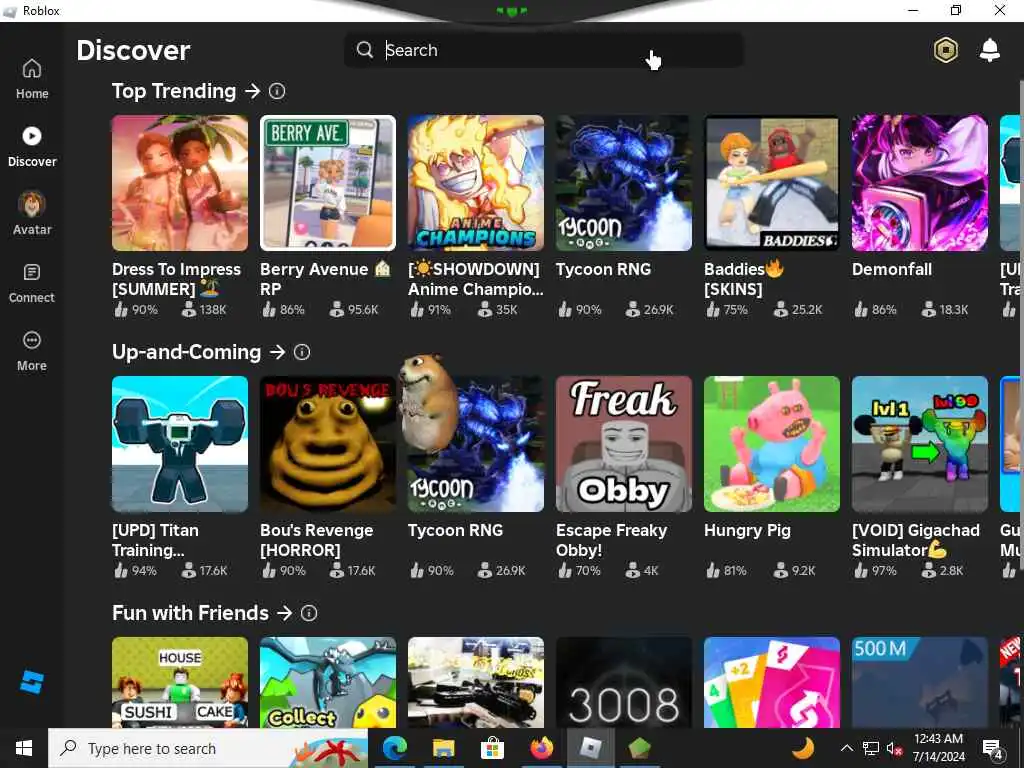Open Titan Training game thumbnail
1024x768 pixels.
(x=180, y=444)
